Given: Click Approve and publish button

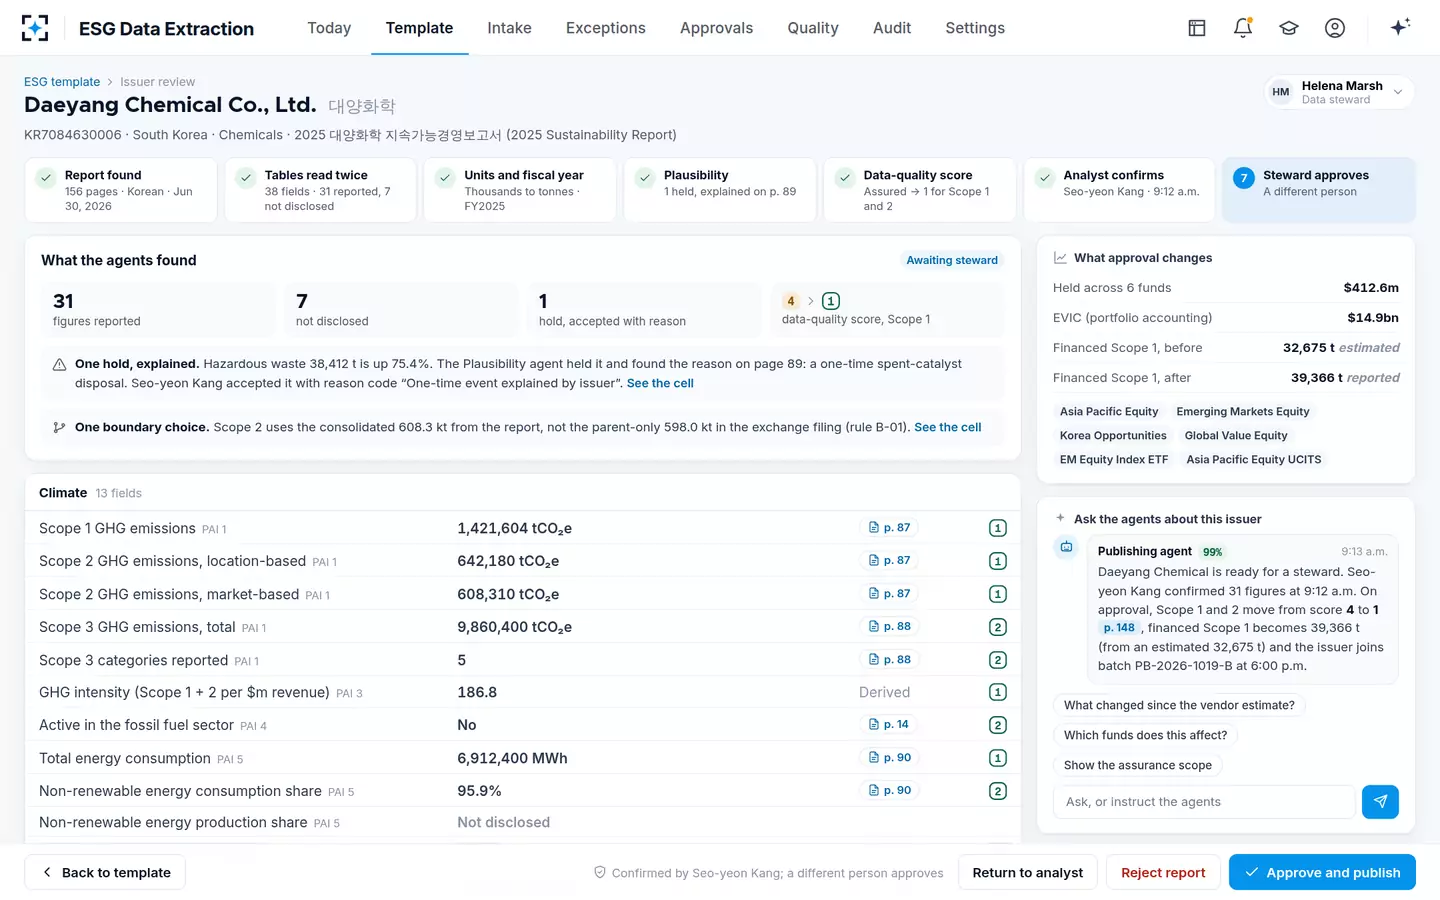Looking at the screenshot, I should (x=1322, y=872).
